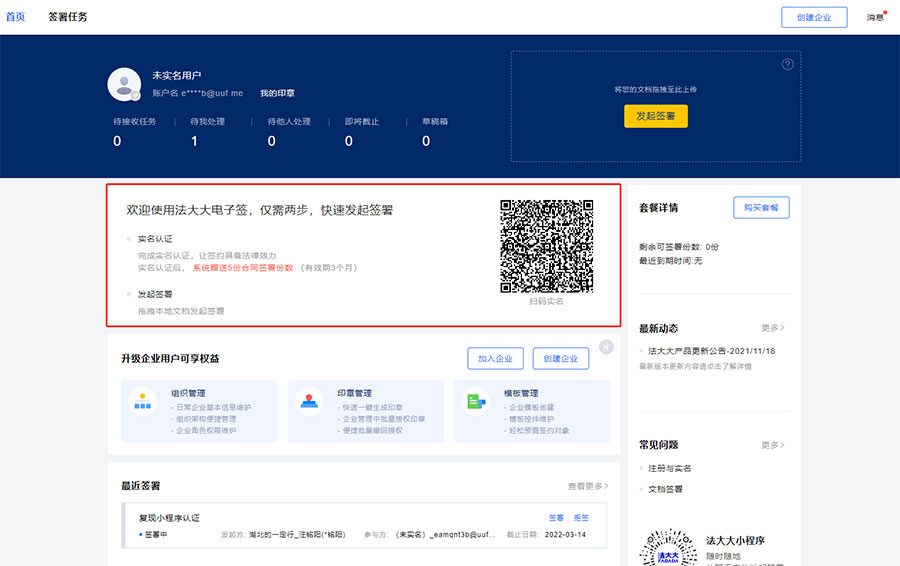The width and height of the screenshot is (900, 566).
Task: Expand 更多 beside 最新动态
Action: point(772,328)
